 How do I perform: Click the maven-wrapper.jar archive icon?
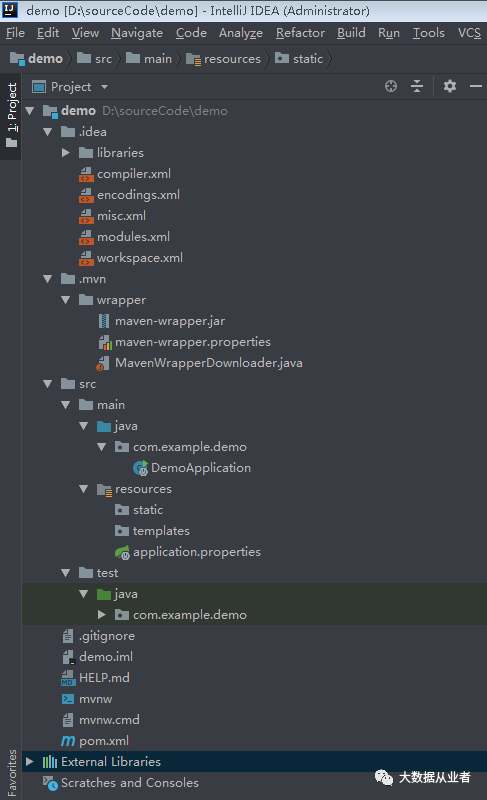[x=104, y=321]
